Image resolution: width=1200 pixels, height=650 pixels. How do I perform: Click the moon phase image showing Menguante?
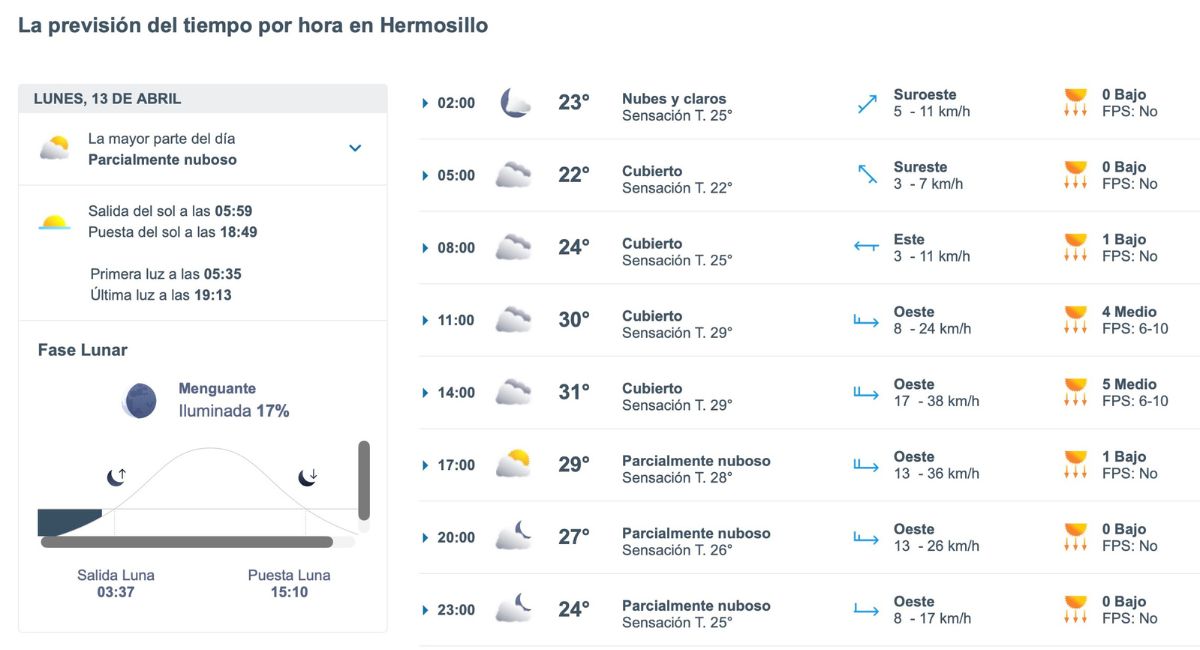[139, 400]
